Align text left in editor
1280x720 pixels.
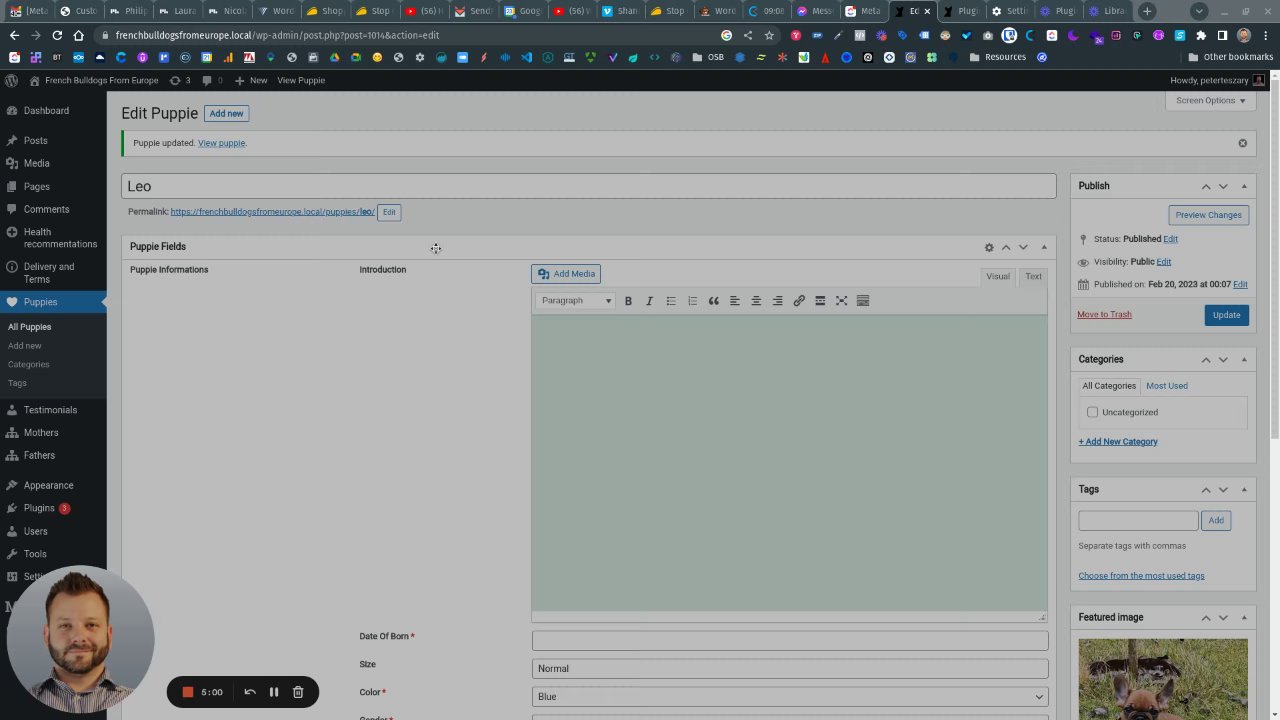click(x=734, y=301)
